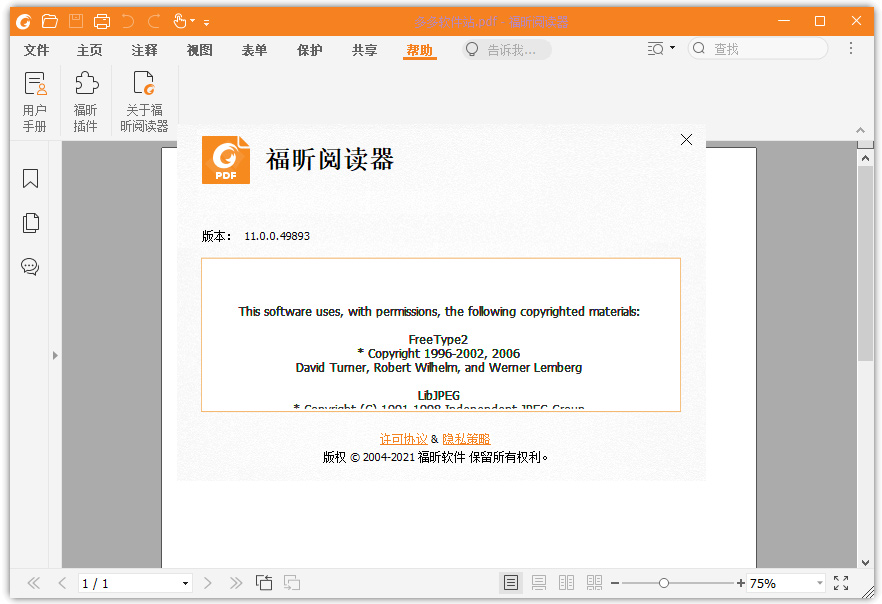Open a file using the folder icon

pyautogui.click(x=49, y=20)
